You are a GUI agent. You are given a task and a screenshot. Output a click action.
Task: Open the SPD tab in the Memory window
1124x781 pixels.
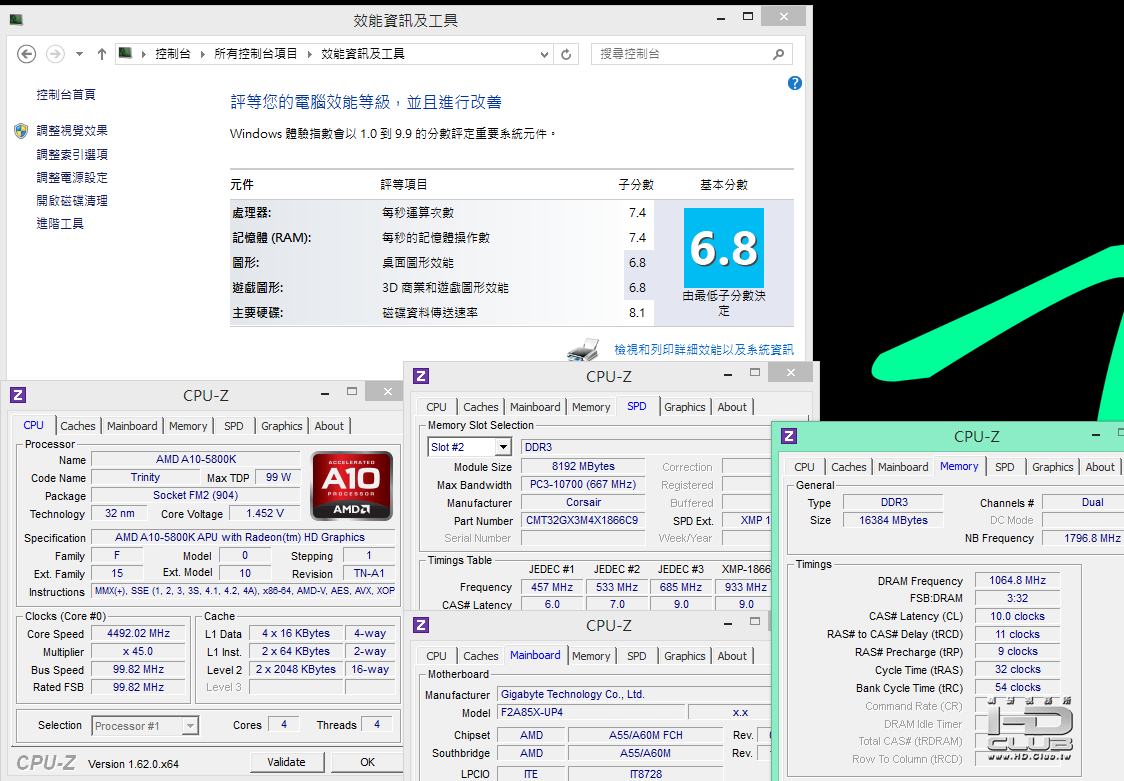1004,467
